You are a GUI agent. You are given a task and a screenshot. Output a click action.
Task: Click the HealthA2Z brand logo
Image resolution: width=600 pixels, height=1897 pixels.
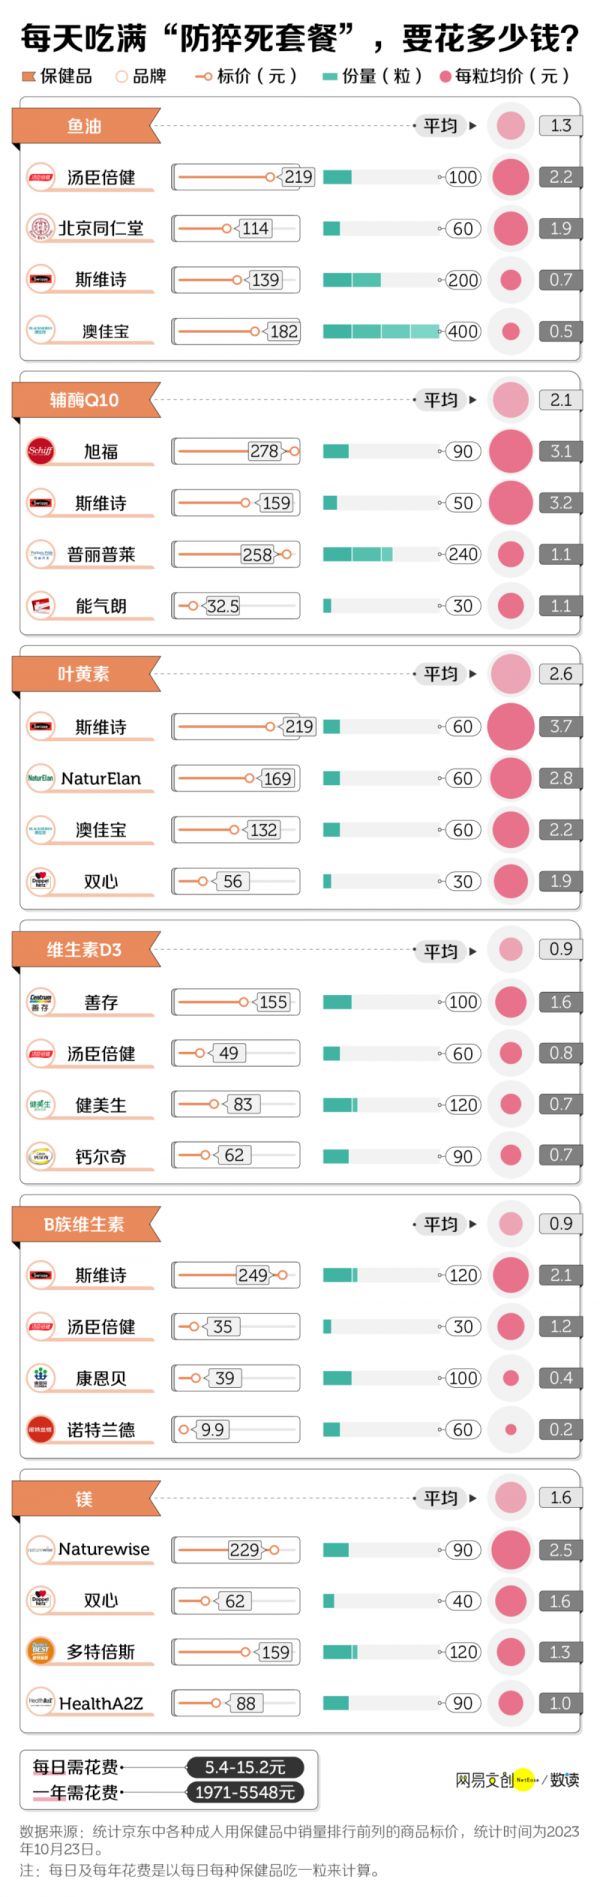(40, 1702)
